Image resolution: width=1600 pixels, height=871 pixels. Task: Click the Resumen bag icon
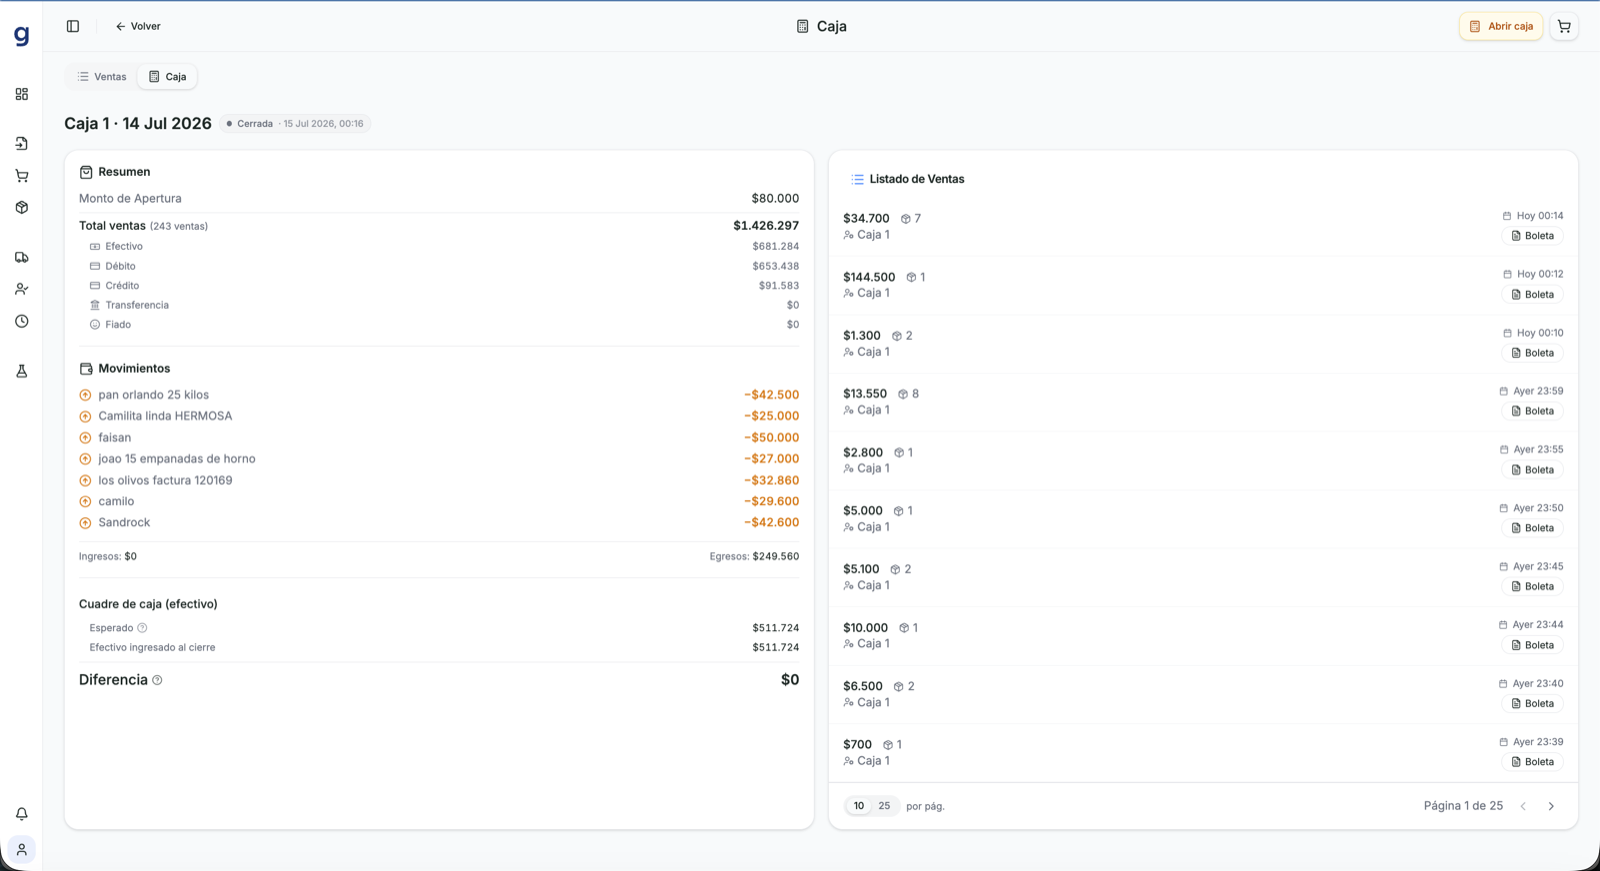86,172
